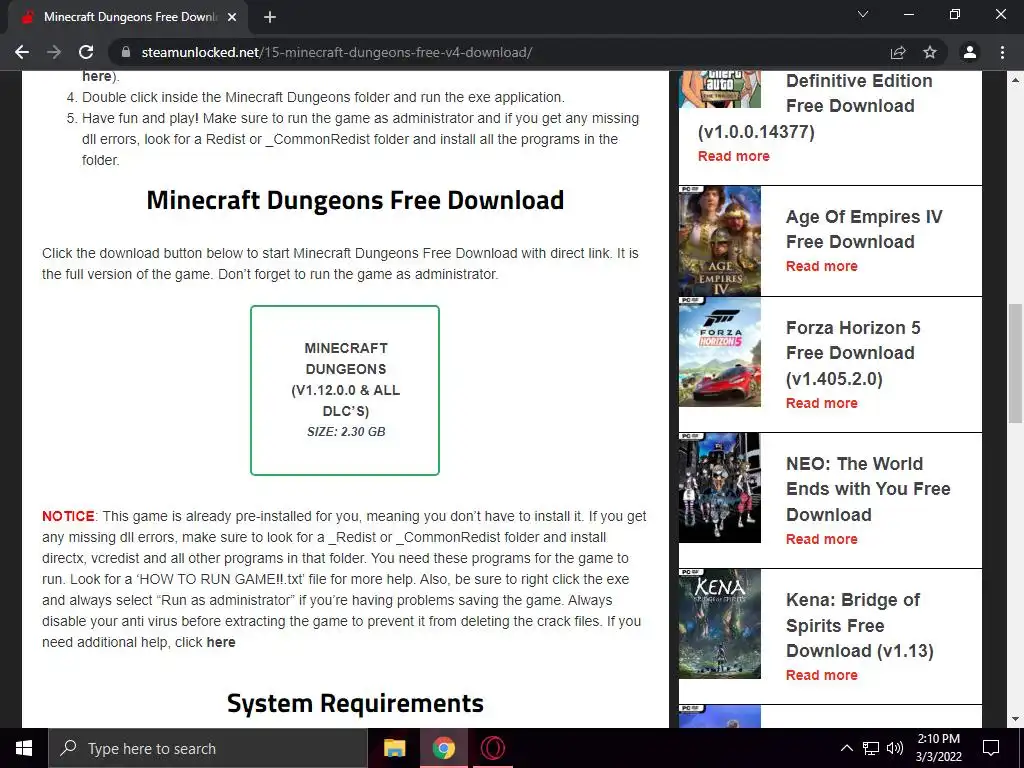
Task: Open Kena: Bridge of Spirits Free Download title
Action: click(x=859, y=625)
